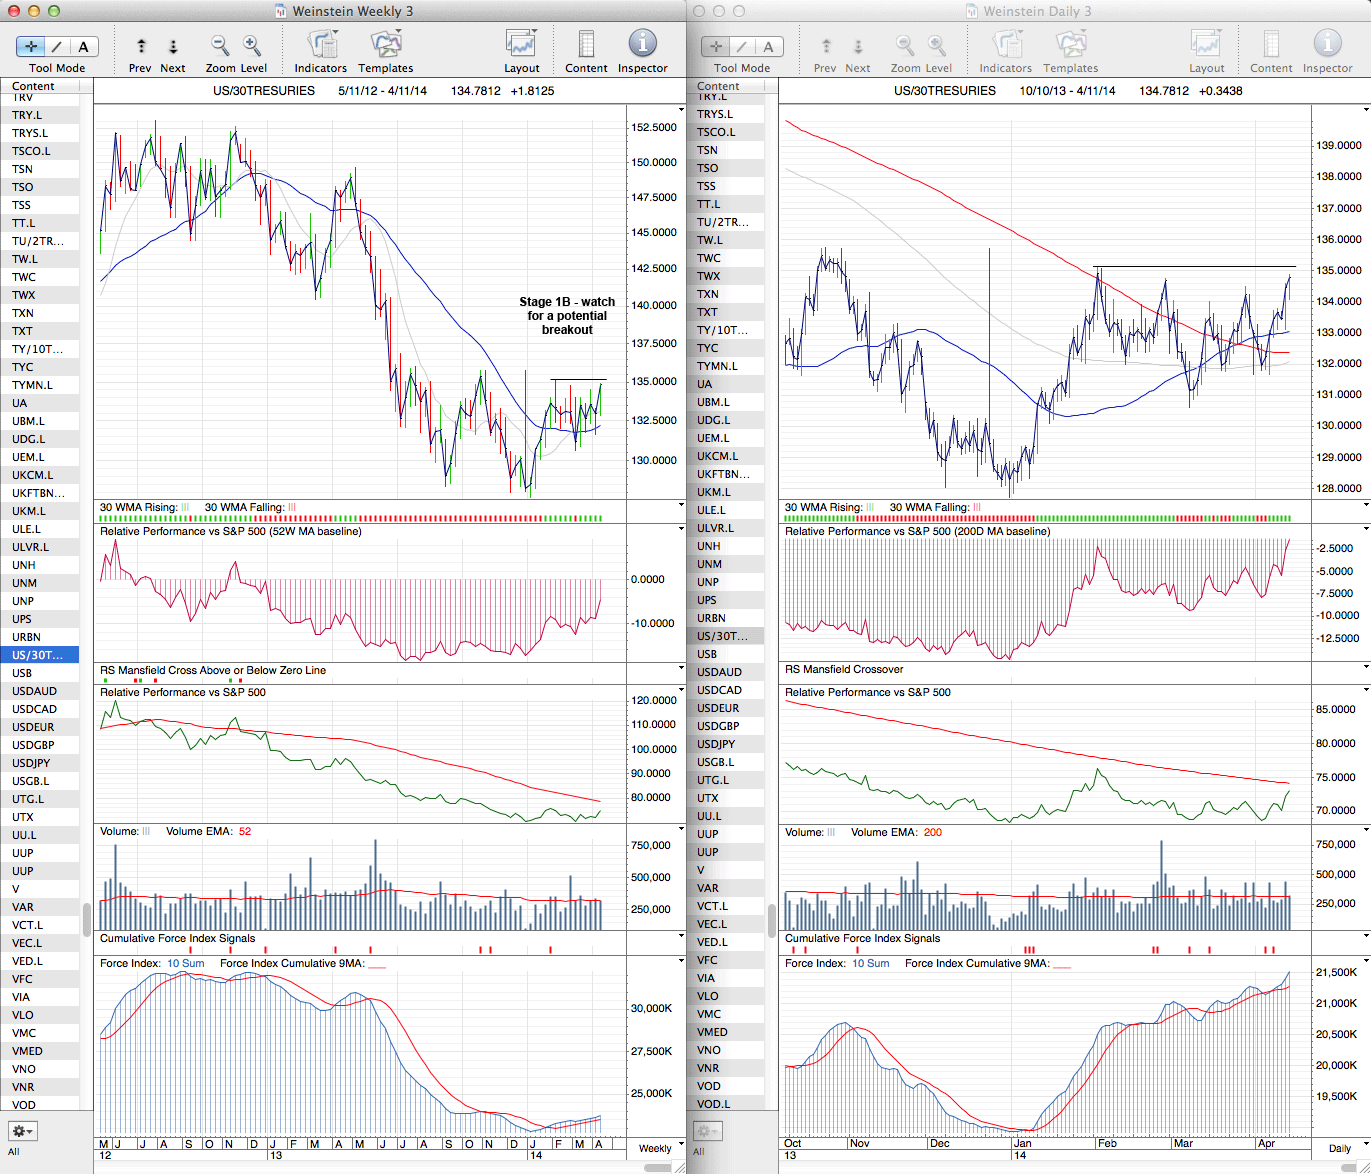Zoom in with plus magnifier in Weekly window
Image resolution: width=1371 pixels, height=1174 pixels.
pos(252,46)
